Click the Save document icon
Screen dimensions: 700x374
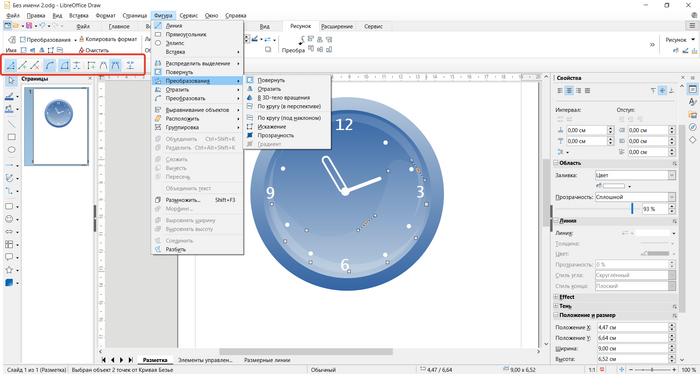[x=29, y=26]
